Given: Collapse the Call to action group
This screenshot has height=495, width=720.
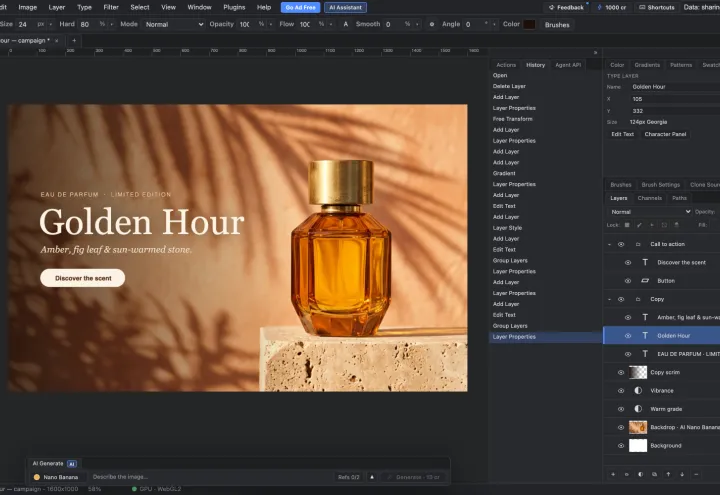Looking at the screenshot, I should pyautogui.click(x=609, y=244).
